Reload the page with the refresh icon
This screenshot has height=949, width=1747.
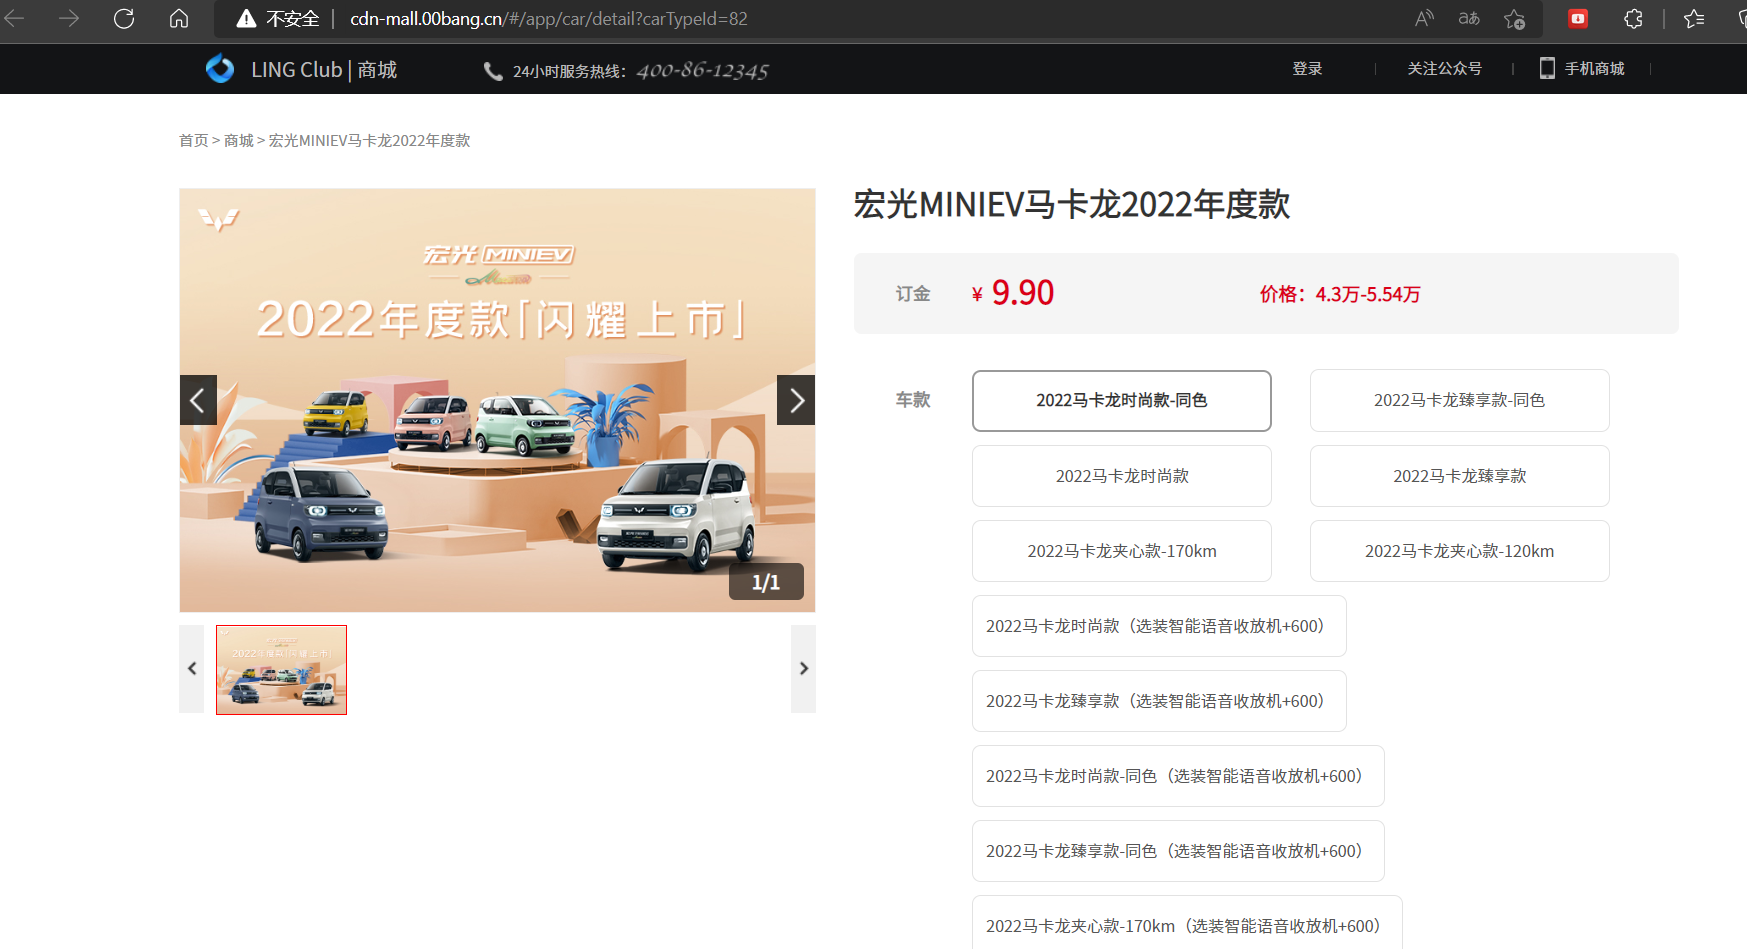(124, 18)
